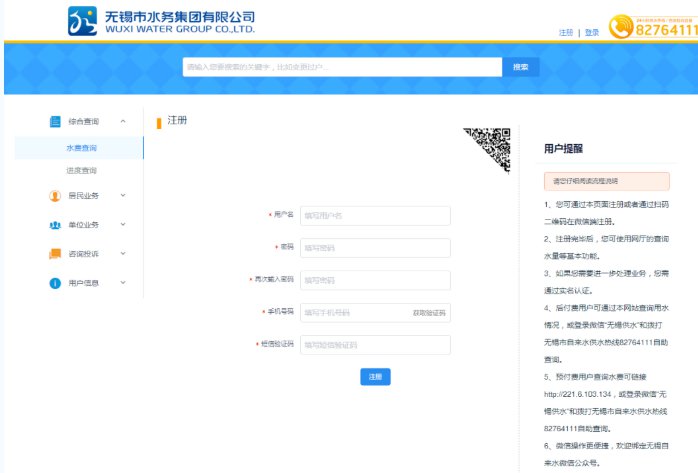Click the 用户信息 info icon

55,283
